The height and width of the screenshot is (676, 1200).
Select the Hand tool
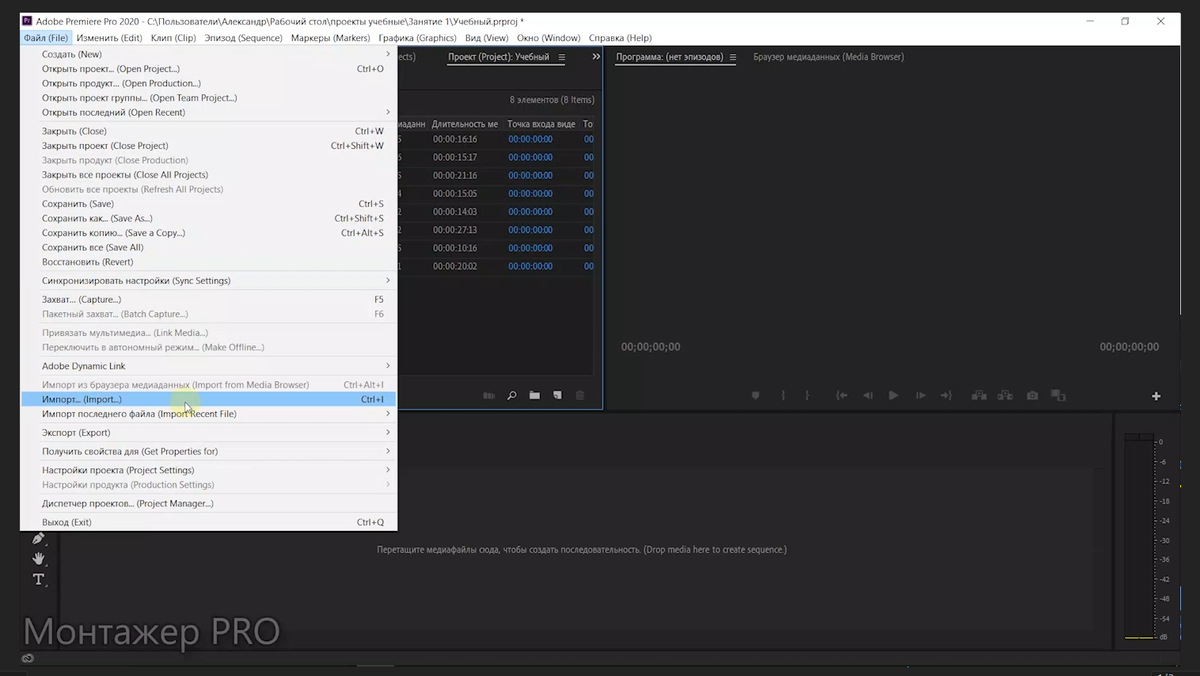click(x=39, y=558)
